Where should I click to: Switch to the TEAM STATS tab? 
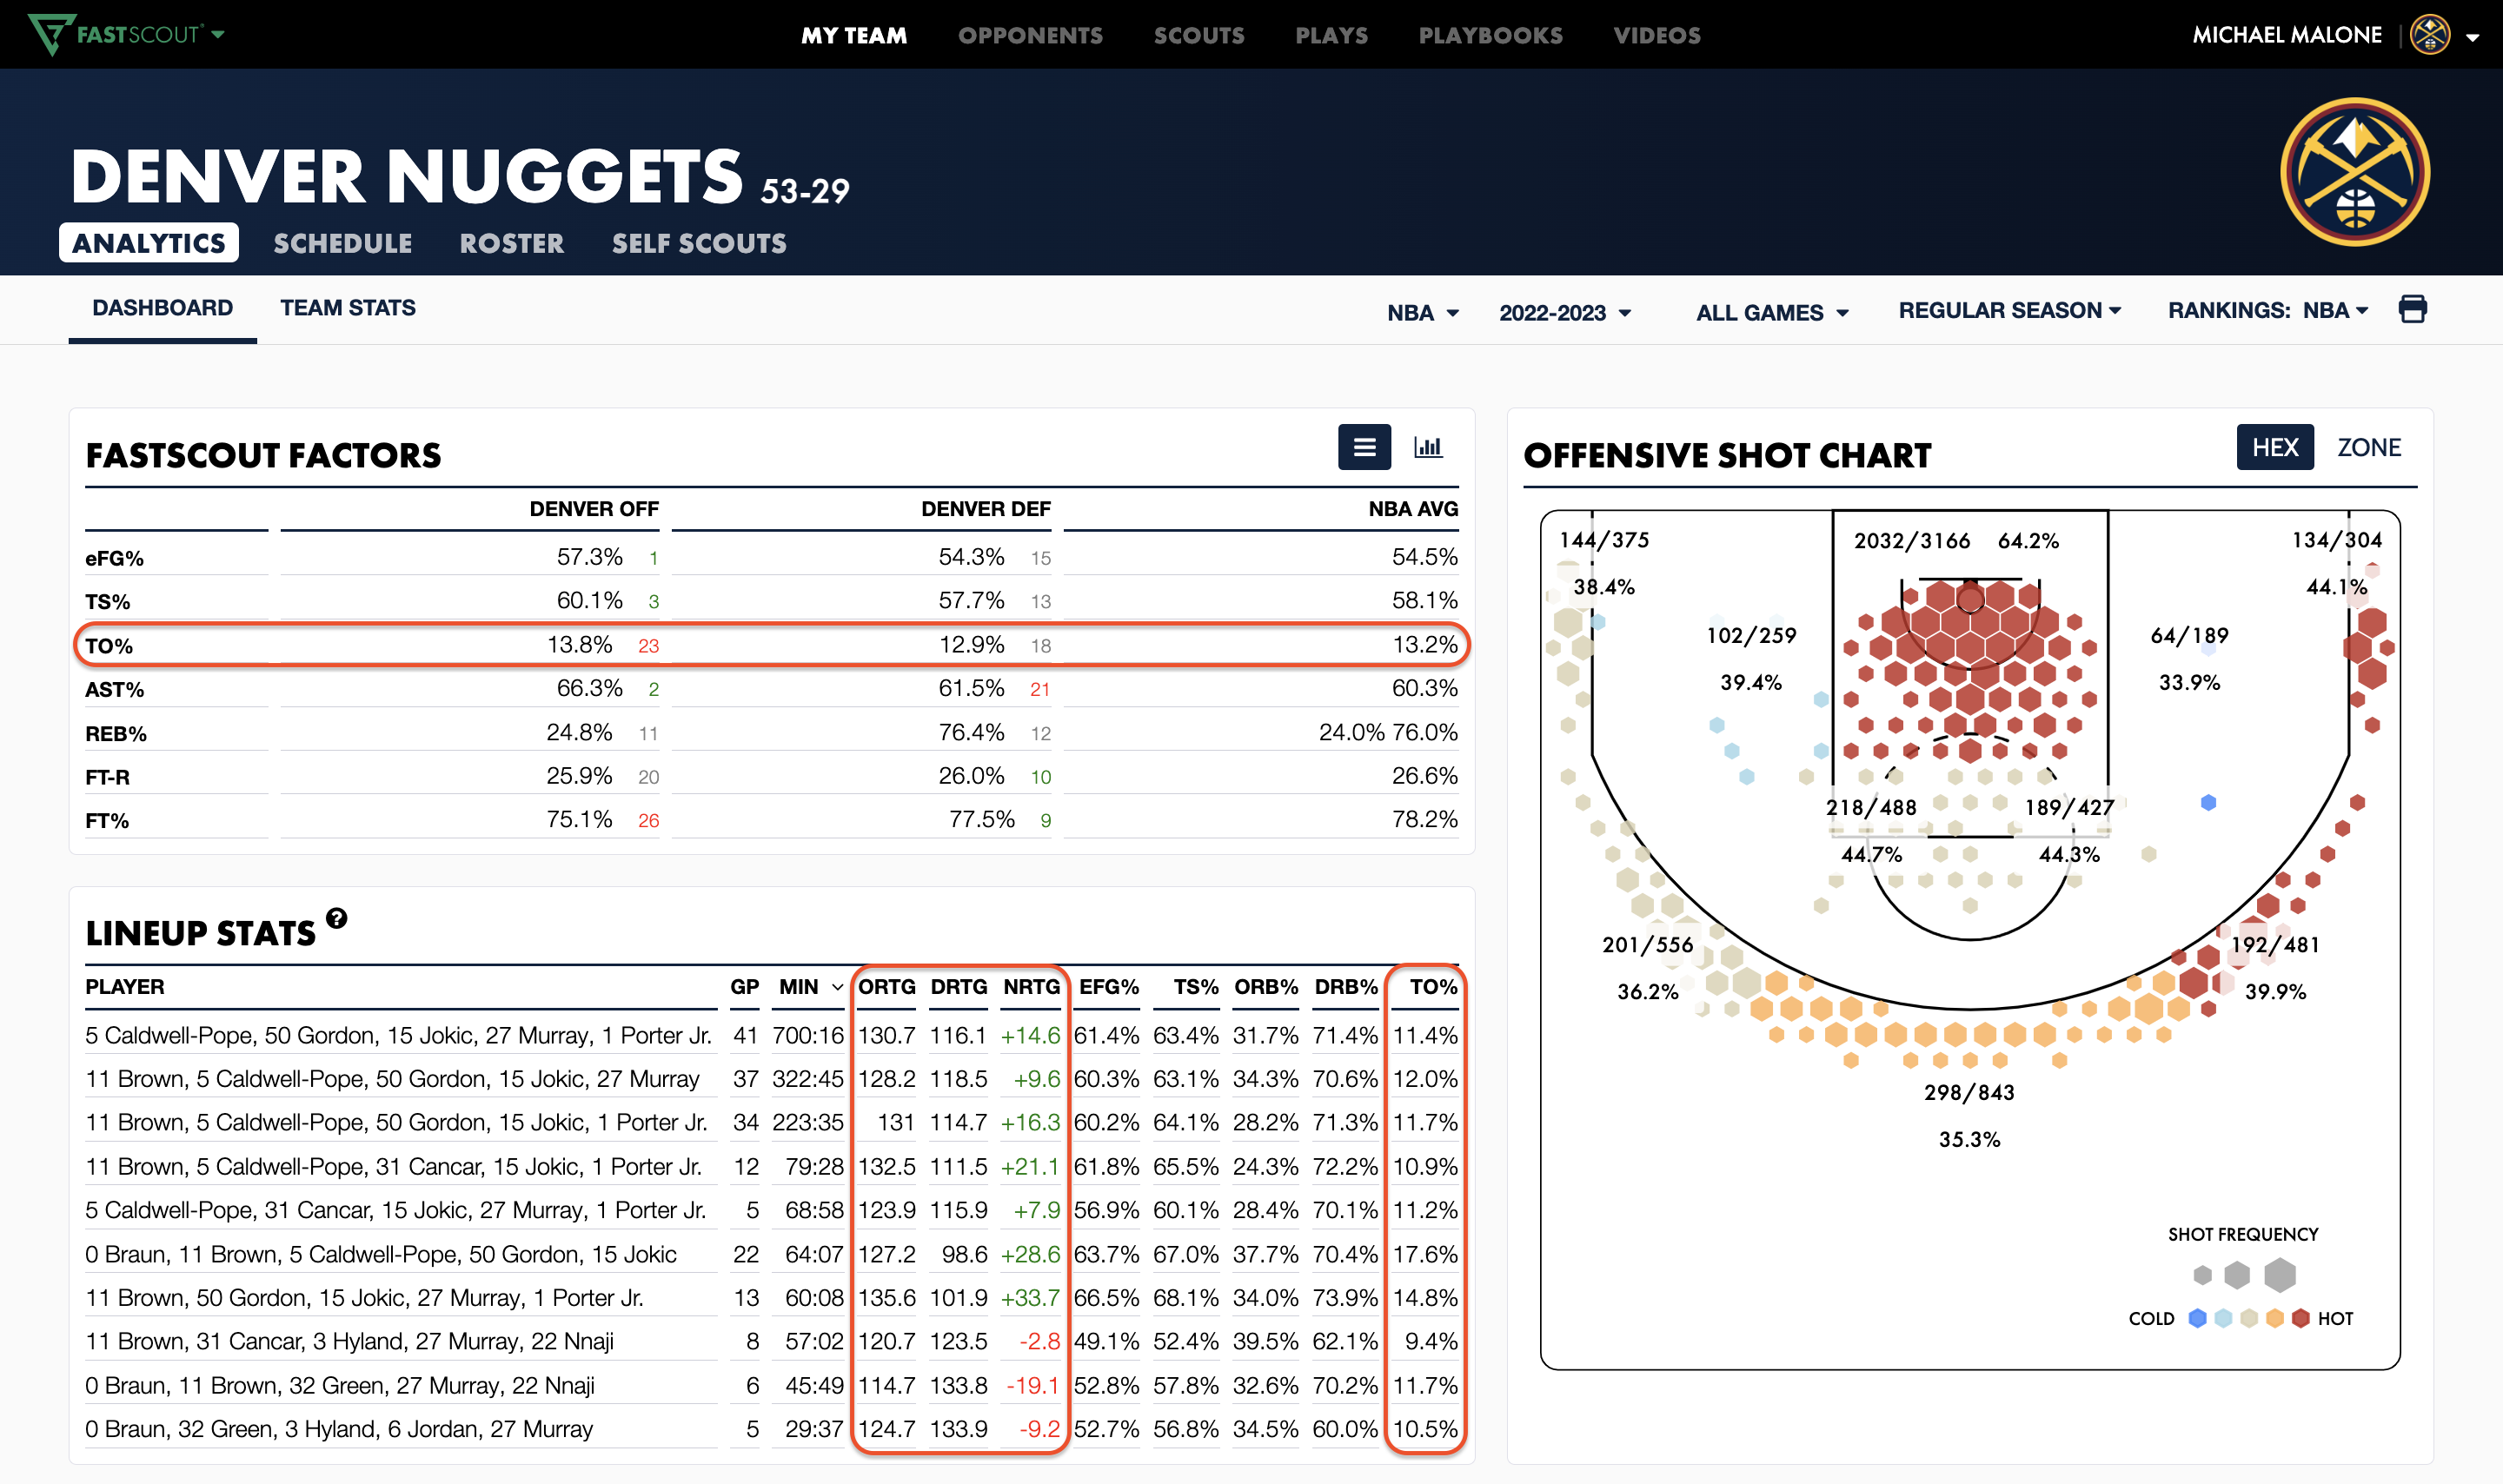[347, 308]
